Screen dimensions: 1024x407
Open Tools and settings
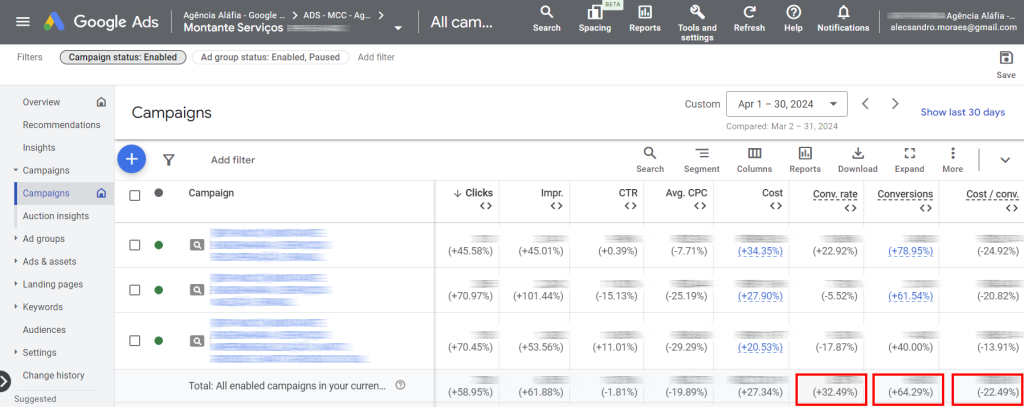click(x=697, y=23)
